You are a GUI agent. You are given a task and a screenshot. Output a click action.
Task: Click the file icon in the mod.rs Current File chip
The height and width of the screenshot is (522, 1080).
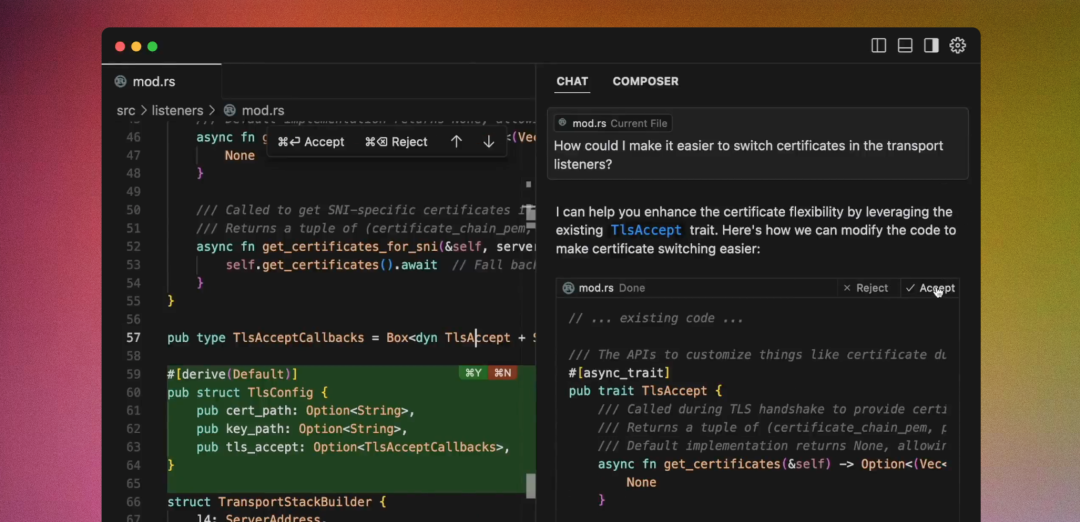563,123
